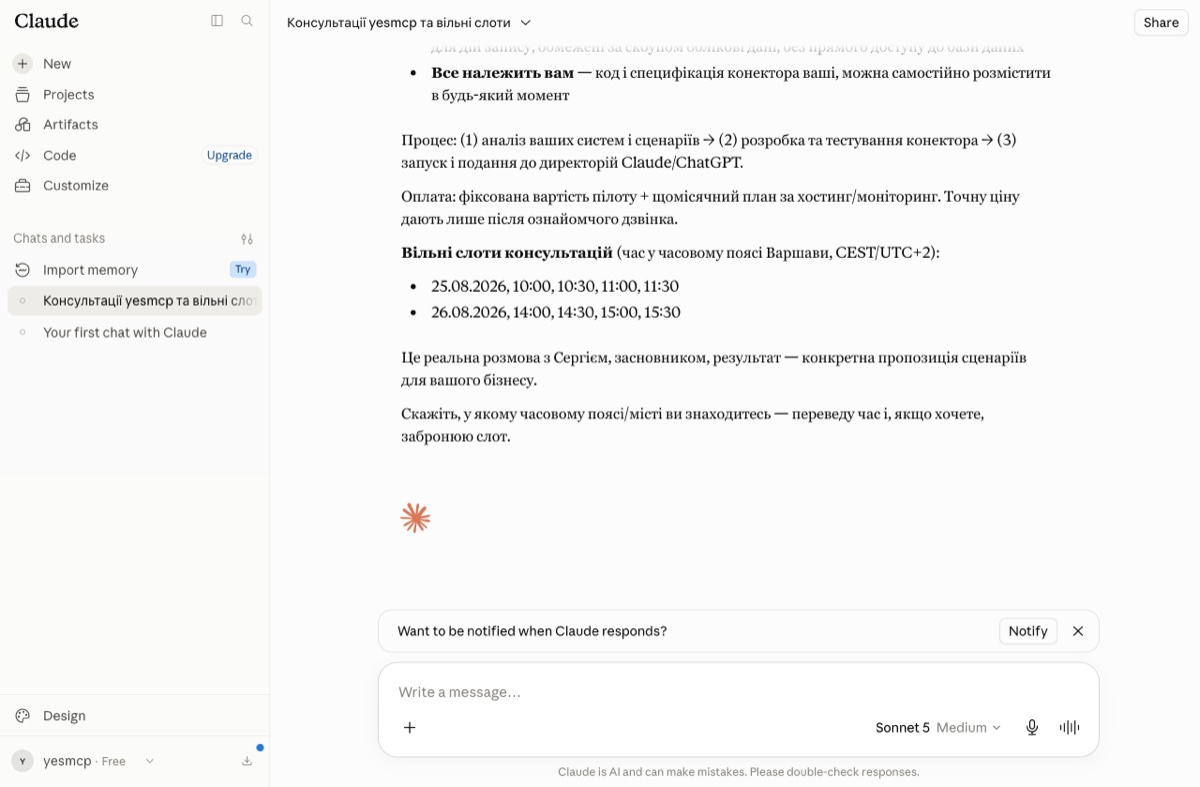The image size is (1200, 787).
Task: Focus the Write a message input
Action: 738,692
